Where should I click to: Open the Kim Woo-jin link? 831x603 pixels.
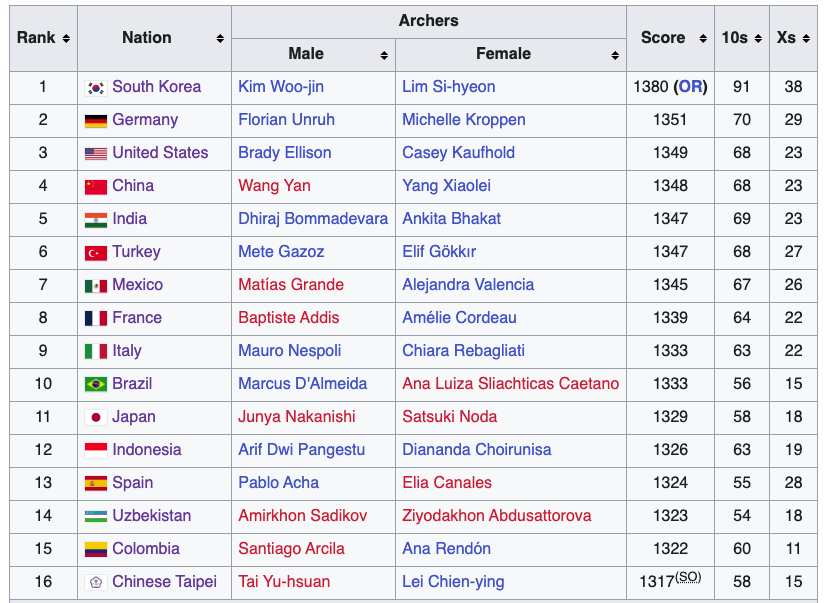280,87
